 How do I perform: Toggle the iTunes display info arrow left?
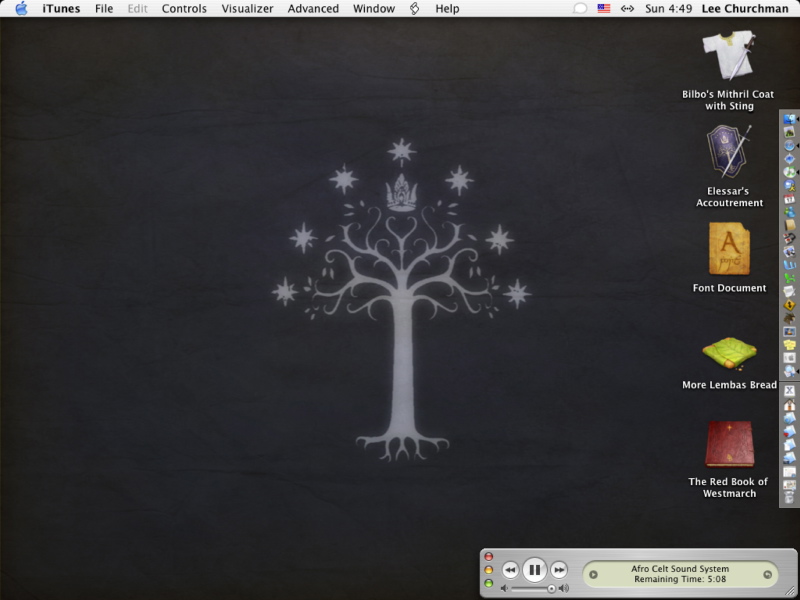[593, 574]
